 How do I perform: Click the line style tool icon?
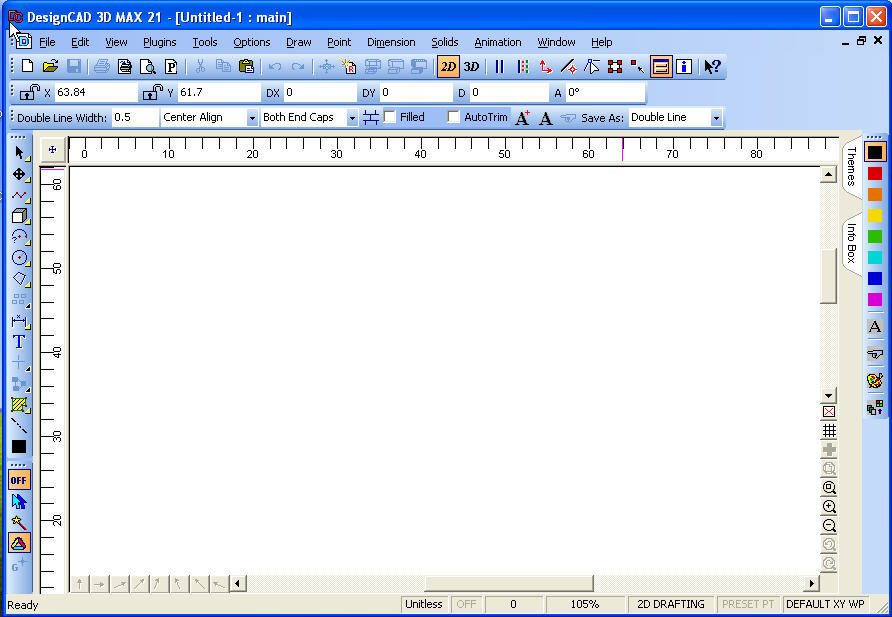tap(19, 425)
